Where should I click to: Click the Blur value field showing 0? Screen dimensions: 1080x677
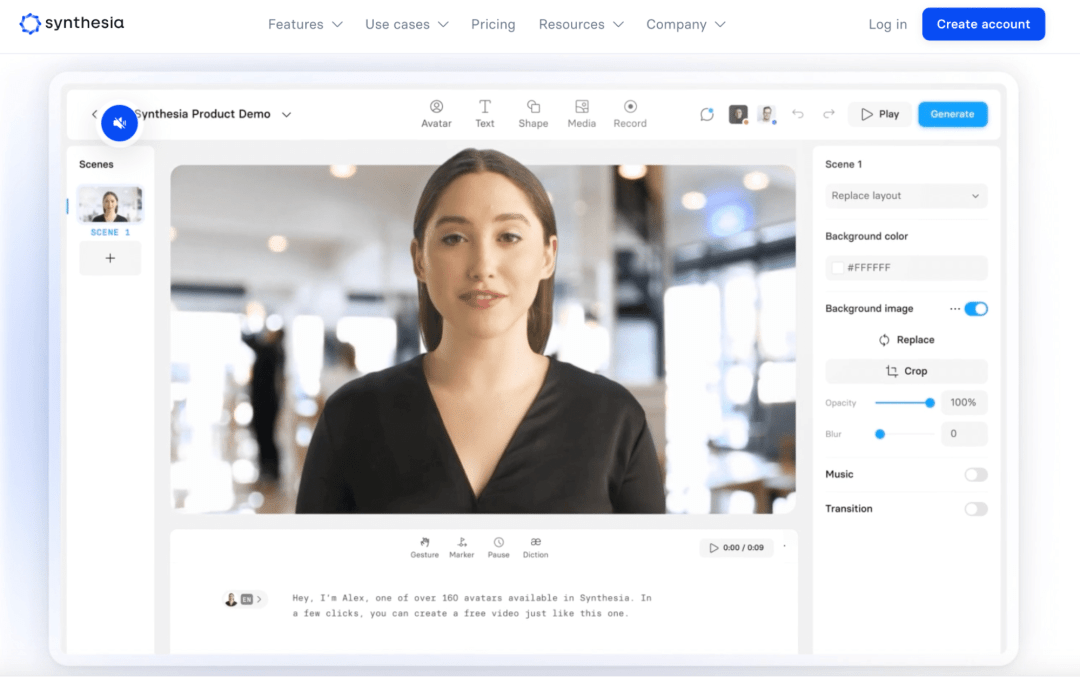click(x=964, y=434)
